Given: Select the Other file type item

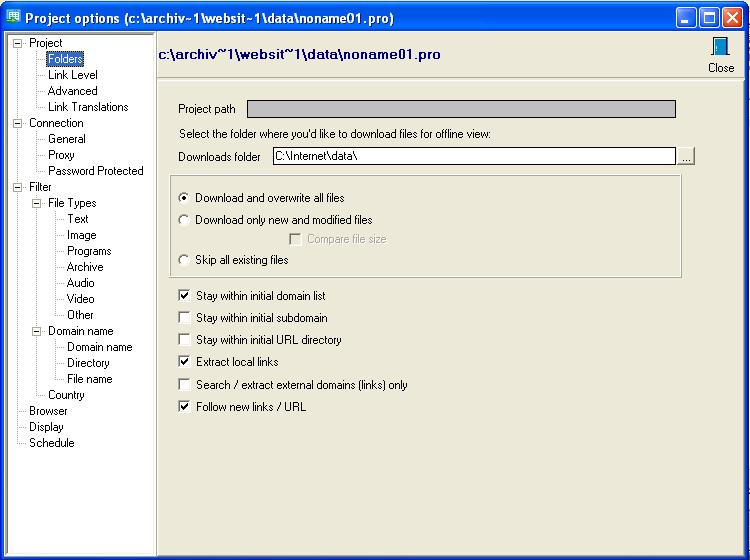Looking at the screenshot, I should click(80, 315).
